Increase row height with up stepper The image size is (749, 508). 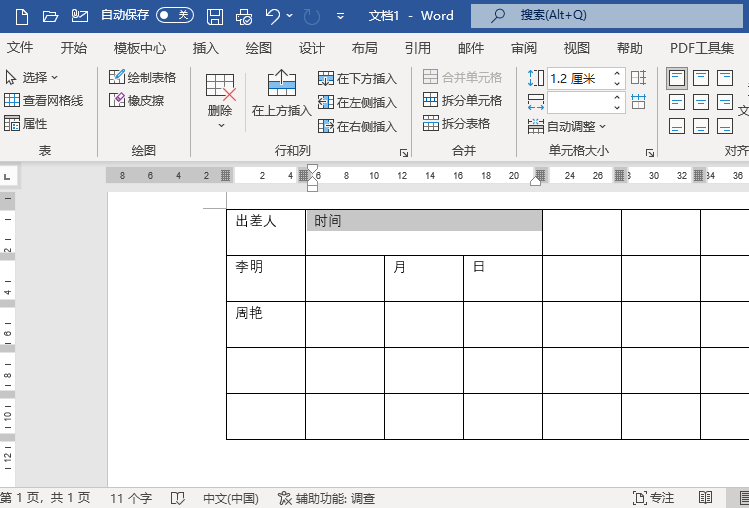[x=617, y=74]
